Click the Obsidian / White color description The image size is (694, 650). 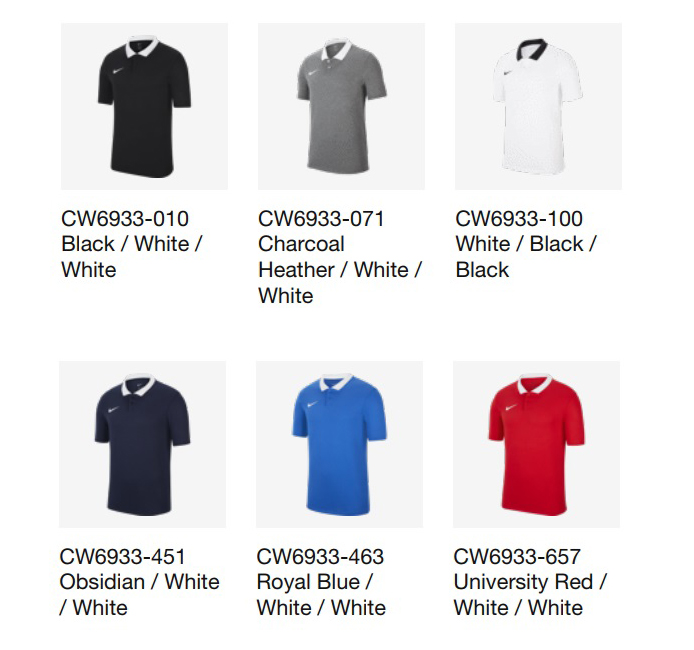pos(139,595)
